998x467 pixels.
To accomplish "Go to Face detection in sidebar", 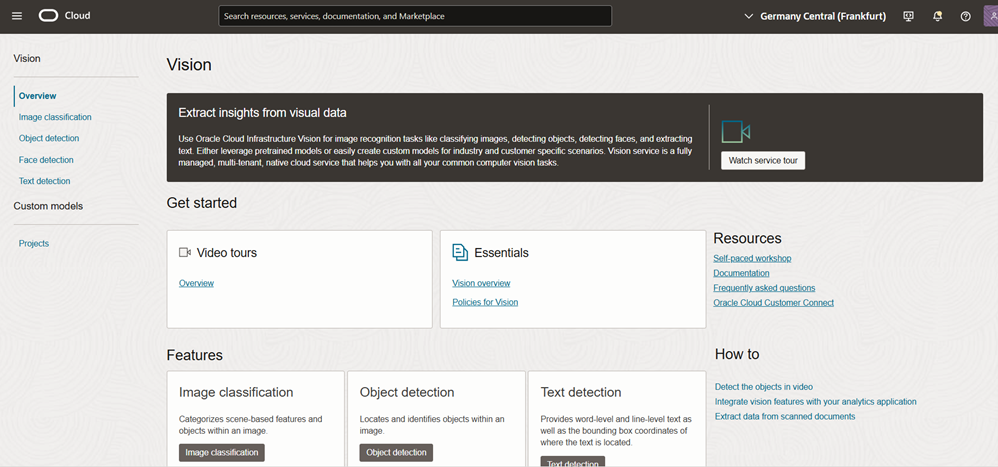I will coord(46,160).
